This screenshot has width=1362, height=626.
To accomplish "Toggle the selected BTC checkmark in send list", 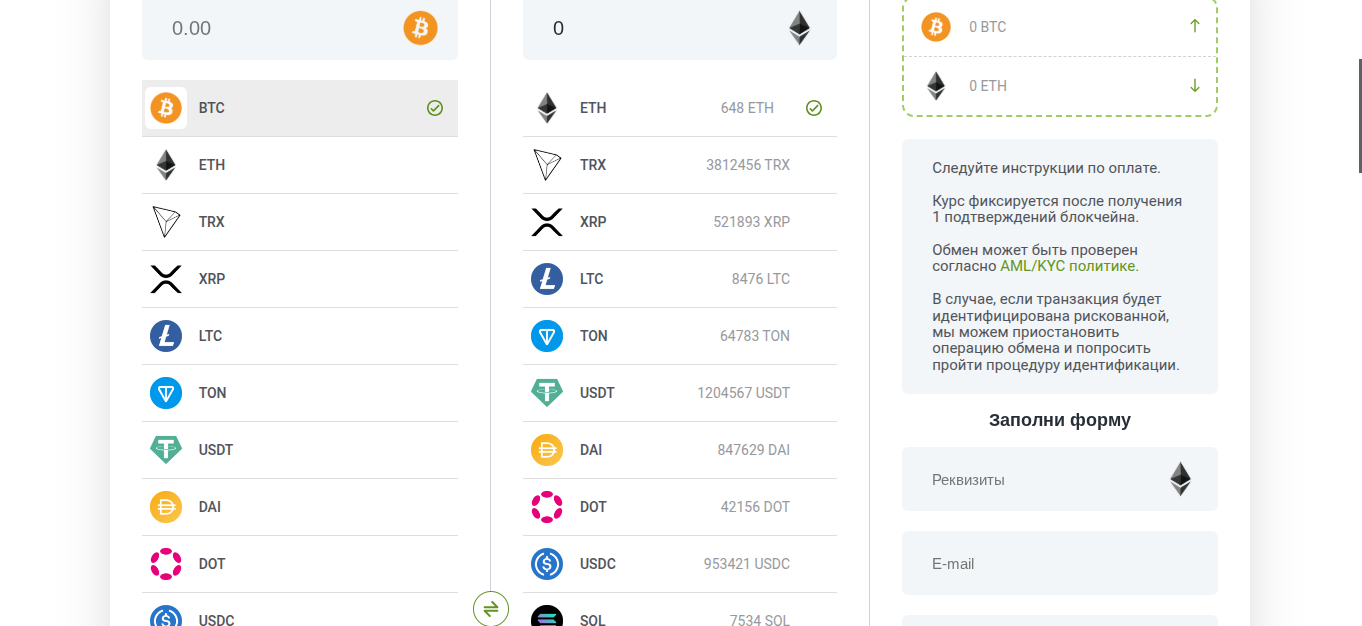I will tap(435, 108).
